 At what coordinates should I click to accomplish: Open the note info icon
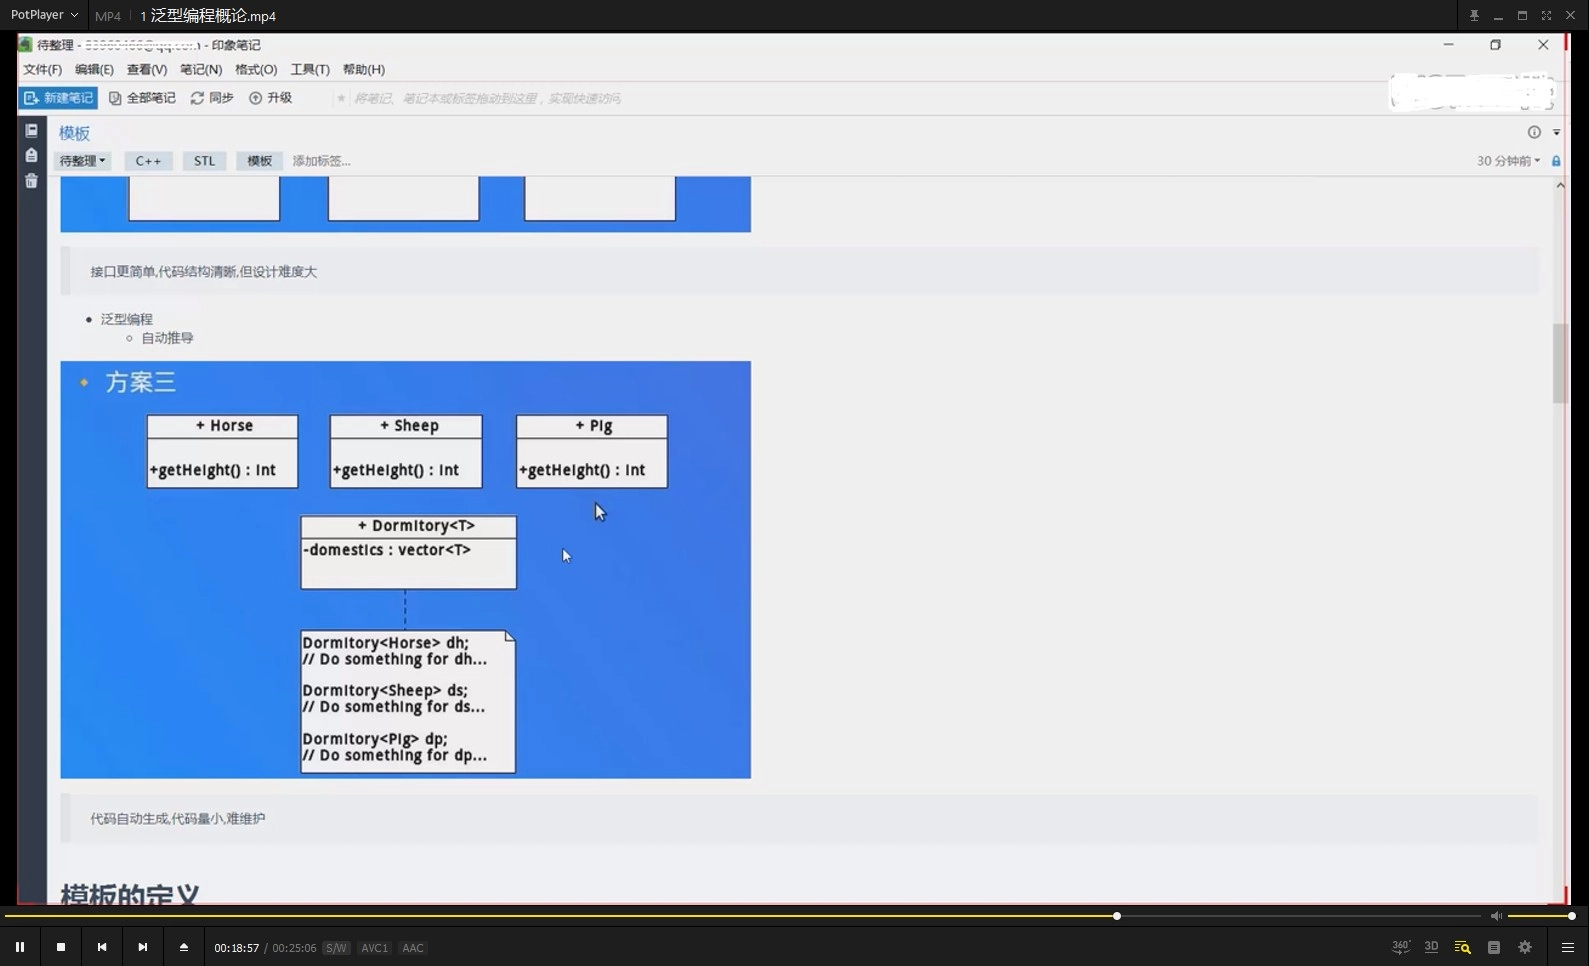pos(1534,132)
